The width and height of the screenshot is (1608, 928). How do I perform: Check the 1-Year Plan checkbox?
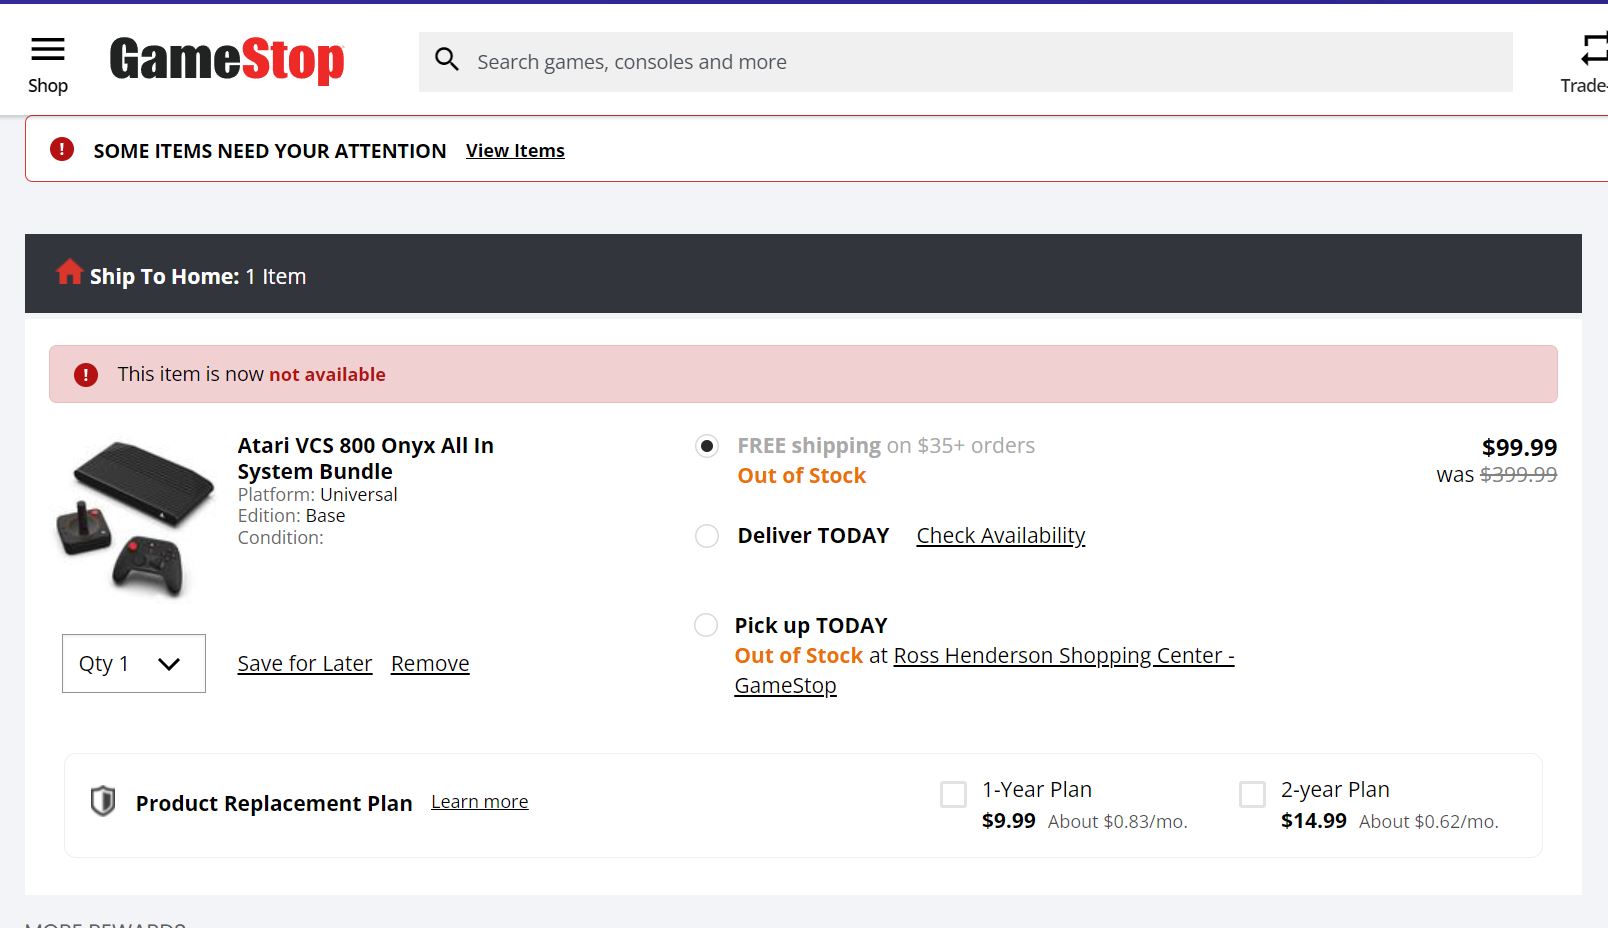pos(954,795)
